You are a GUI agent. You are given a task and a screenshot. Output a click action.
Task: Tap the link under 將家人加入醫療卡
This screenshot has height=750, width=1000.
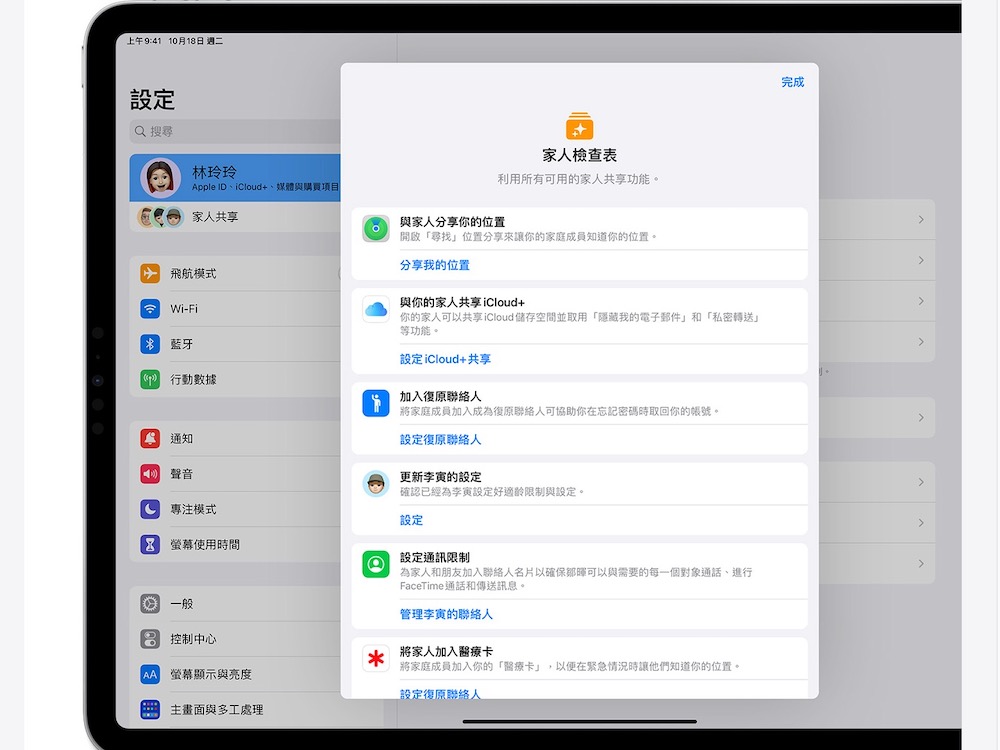click(440, 693)
